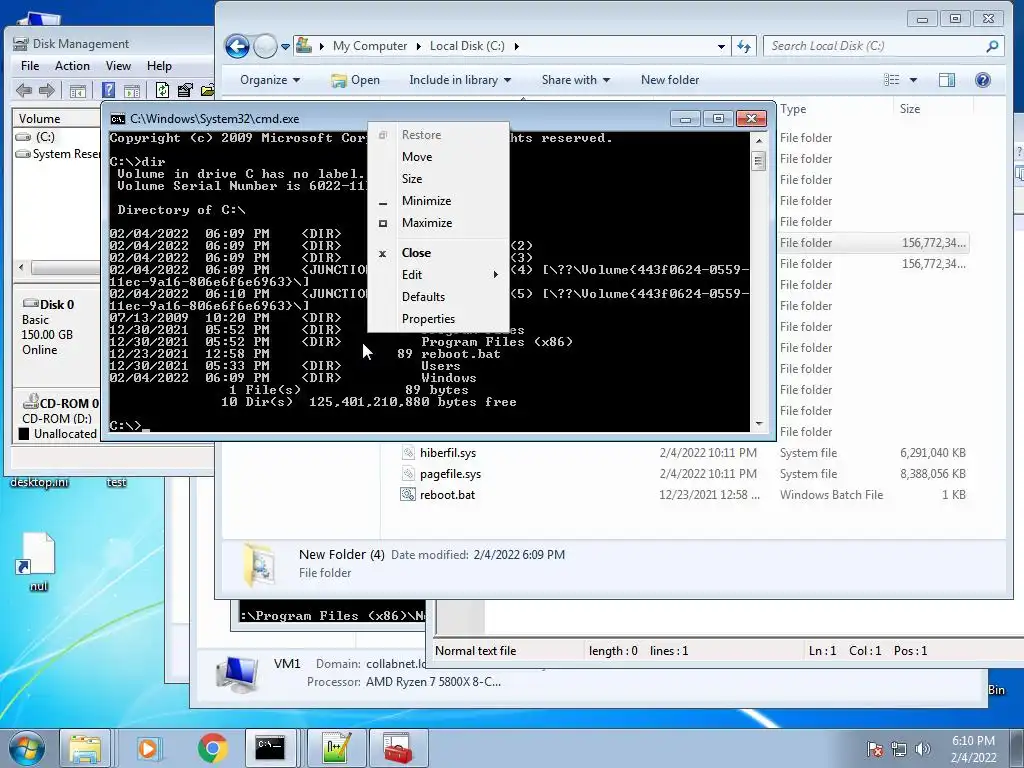The image size is (1024, 768).
Task: Click Disk Management blue help icon
Action: point(108,90)
